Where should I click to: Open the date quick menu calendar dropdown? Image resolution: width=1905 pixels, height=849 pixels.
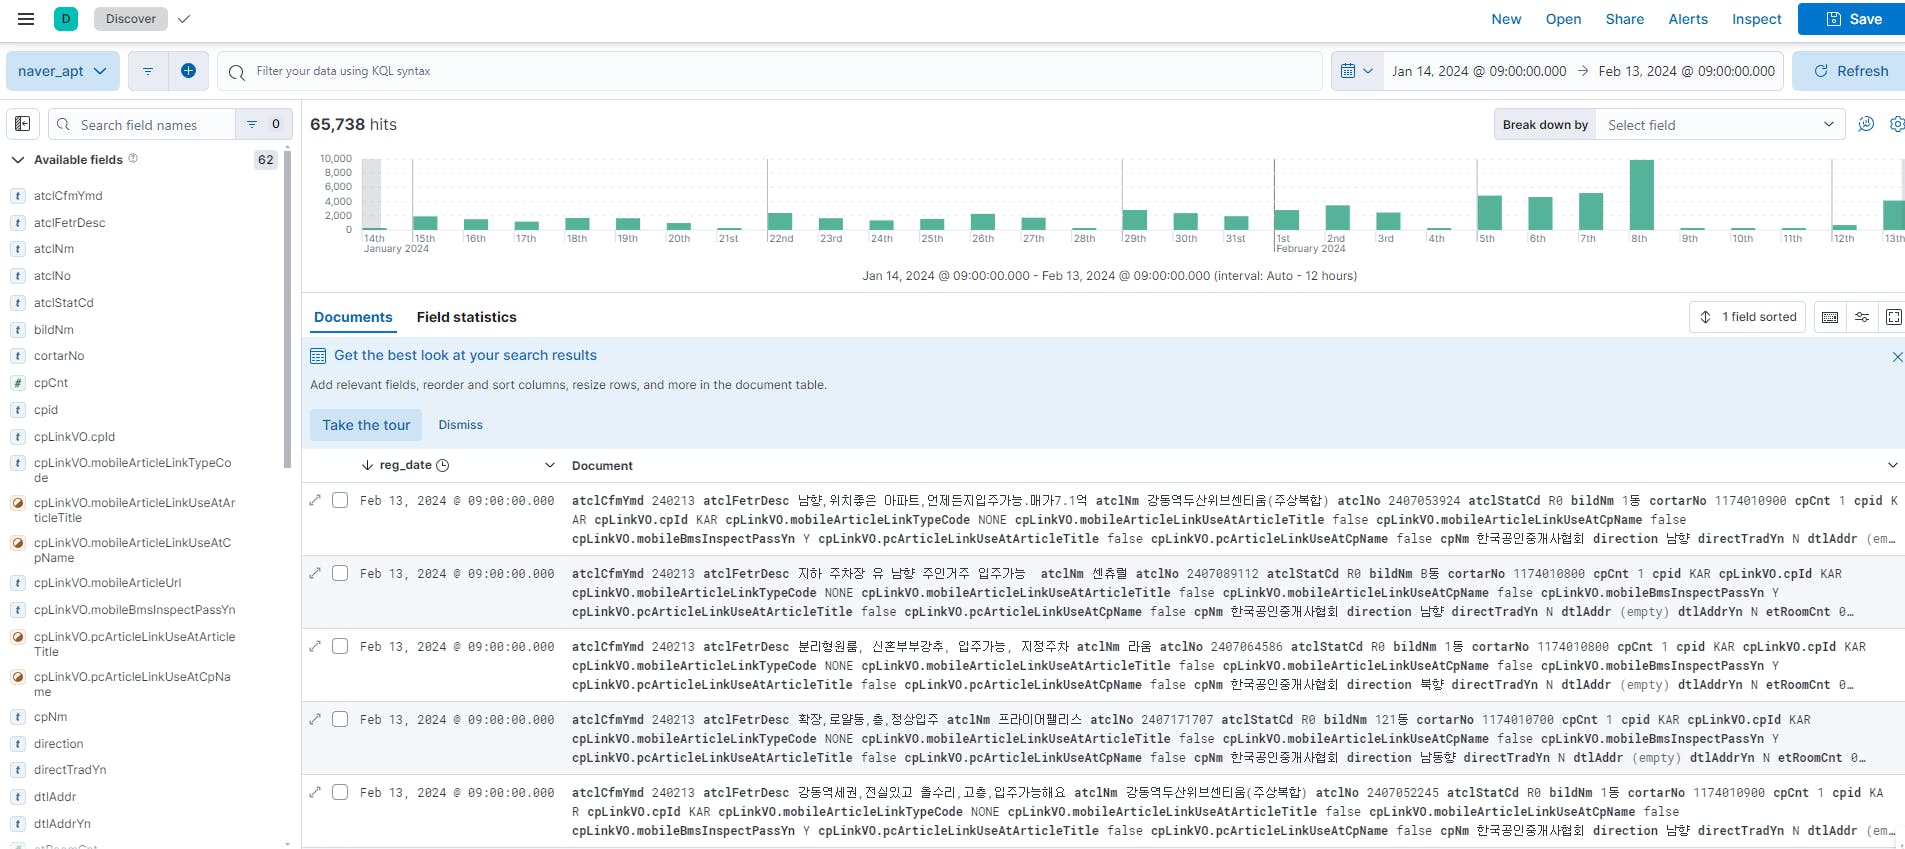click(1357, 71)
